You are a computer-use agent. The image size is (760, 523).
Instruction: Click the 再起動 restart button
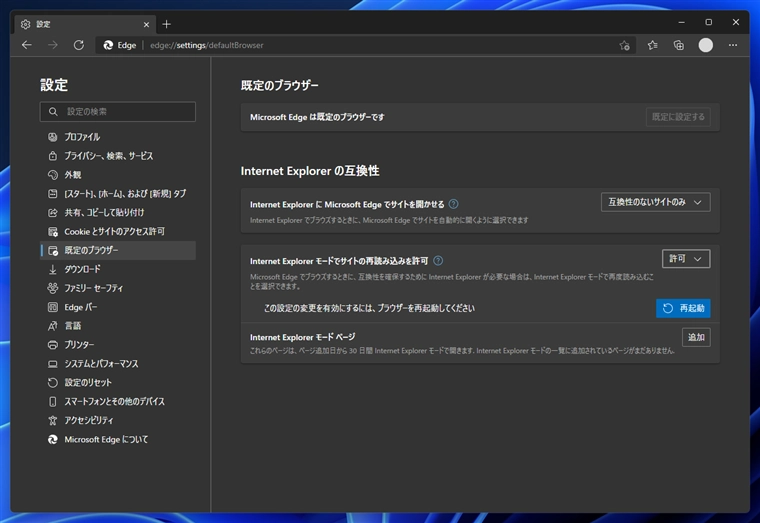(683, 308)
